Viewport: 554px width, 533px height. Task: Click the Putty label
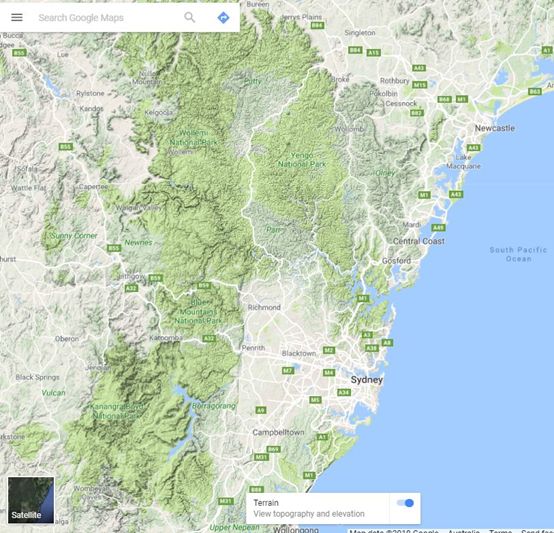click(253, 81)
